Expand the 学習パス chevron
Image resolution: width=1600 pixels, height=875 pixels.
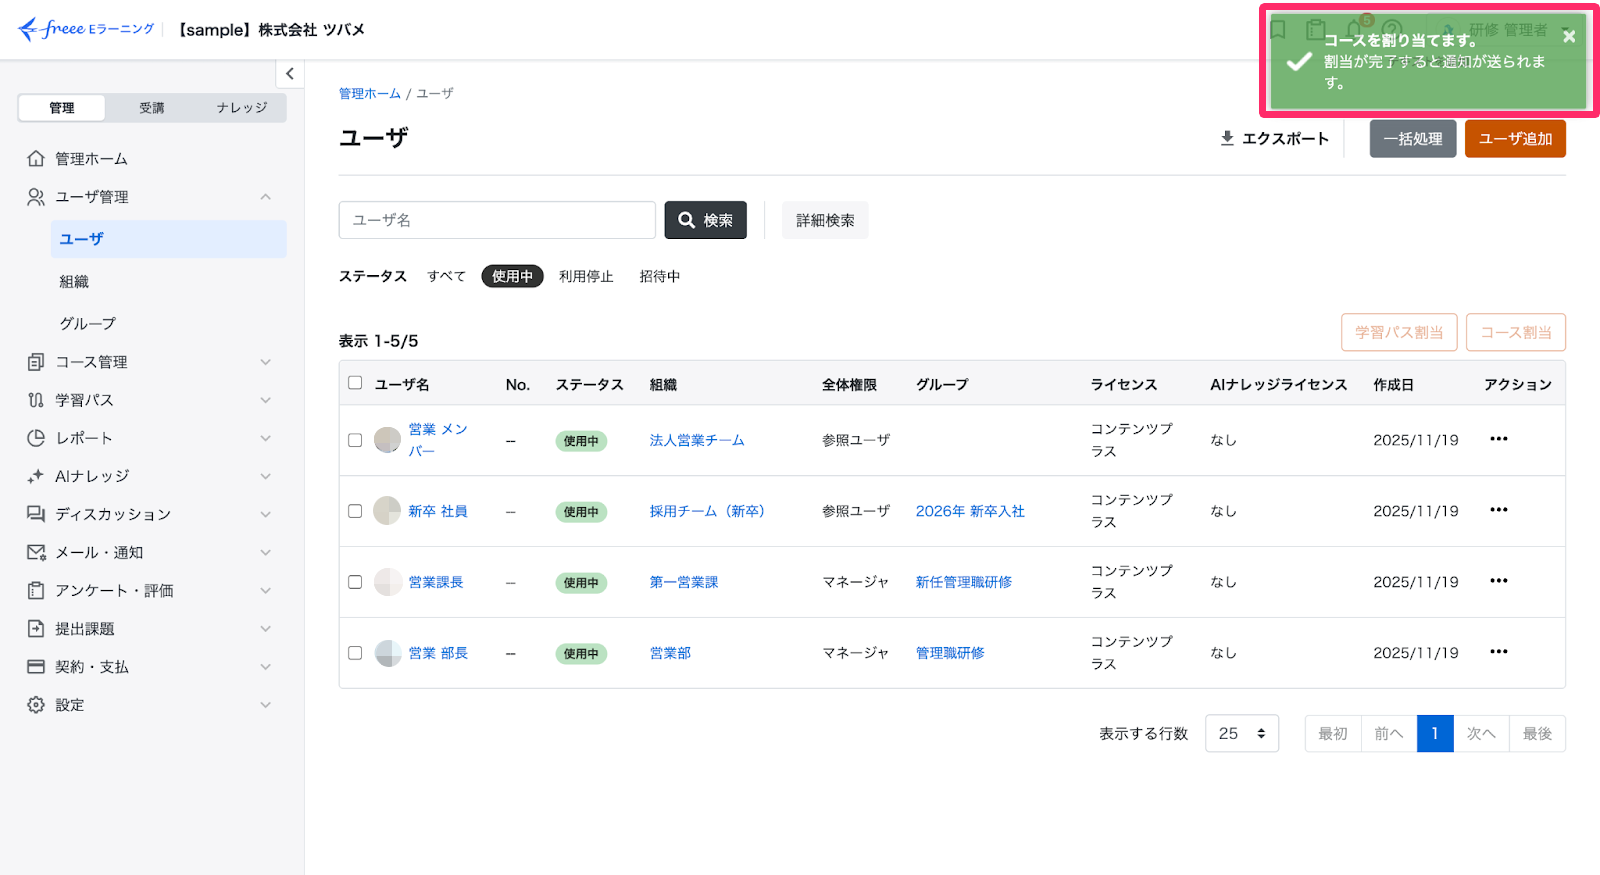coord(266,400)
